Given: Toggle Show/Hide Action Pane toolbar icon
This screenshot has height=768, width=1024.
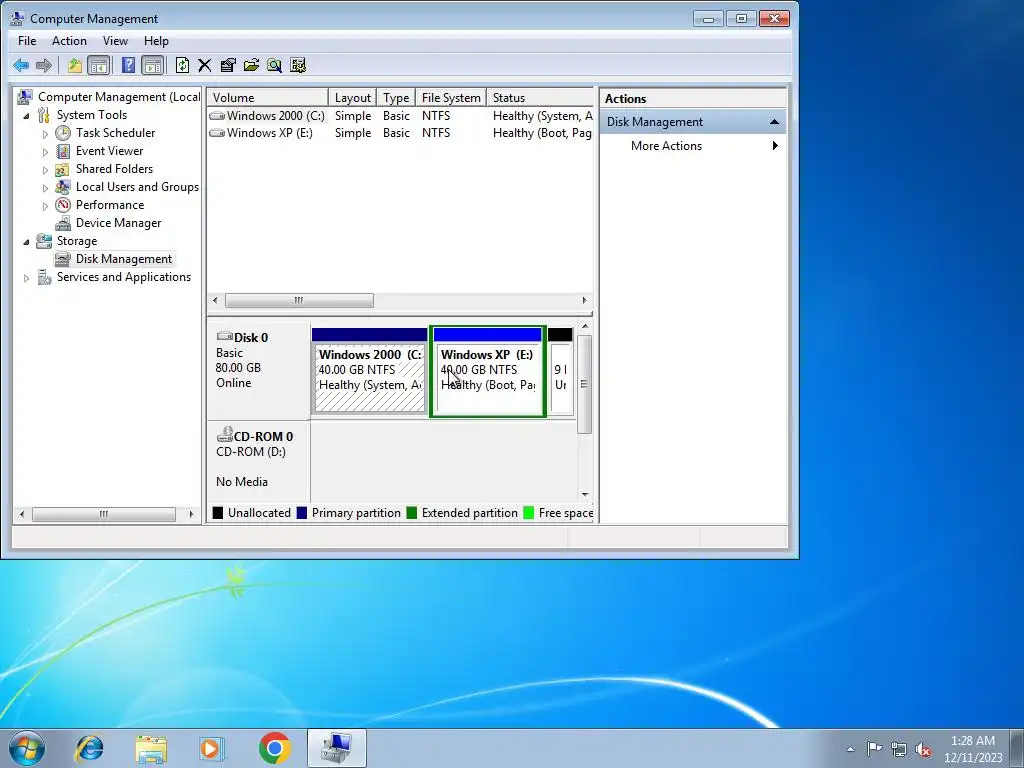Looking at the screenshot, I should point(152,65).
